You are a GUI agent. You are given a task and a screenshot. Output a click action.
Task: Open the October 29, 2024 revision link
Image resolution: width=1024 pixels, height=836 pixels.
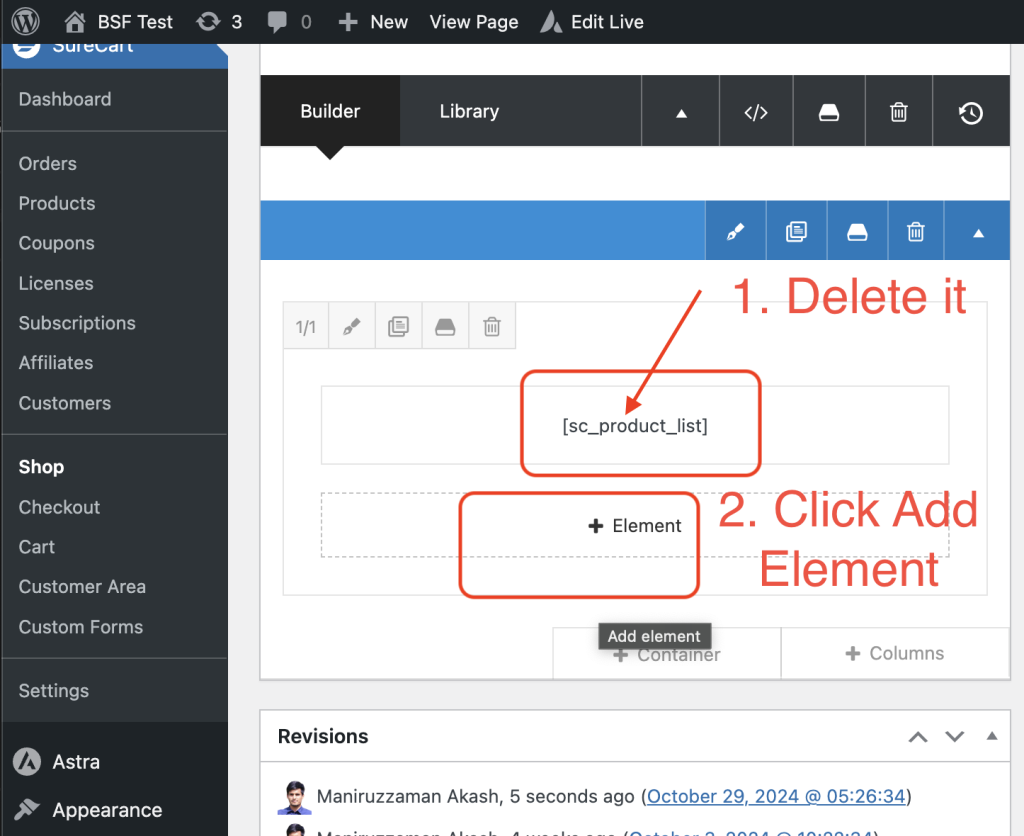pyautogui.click(x=776, y=796)
